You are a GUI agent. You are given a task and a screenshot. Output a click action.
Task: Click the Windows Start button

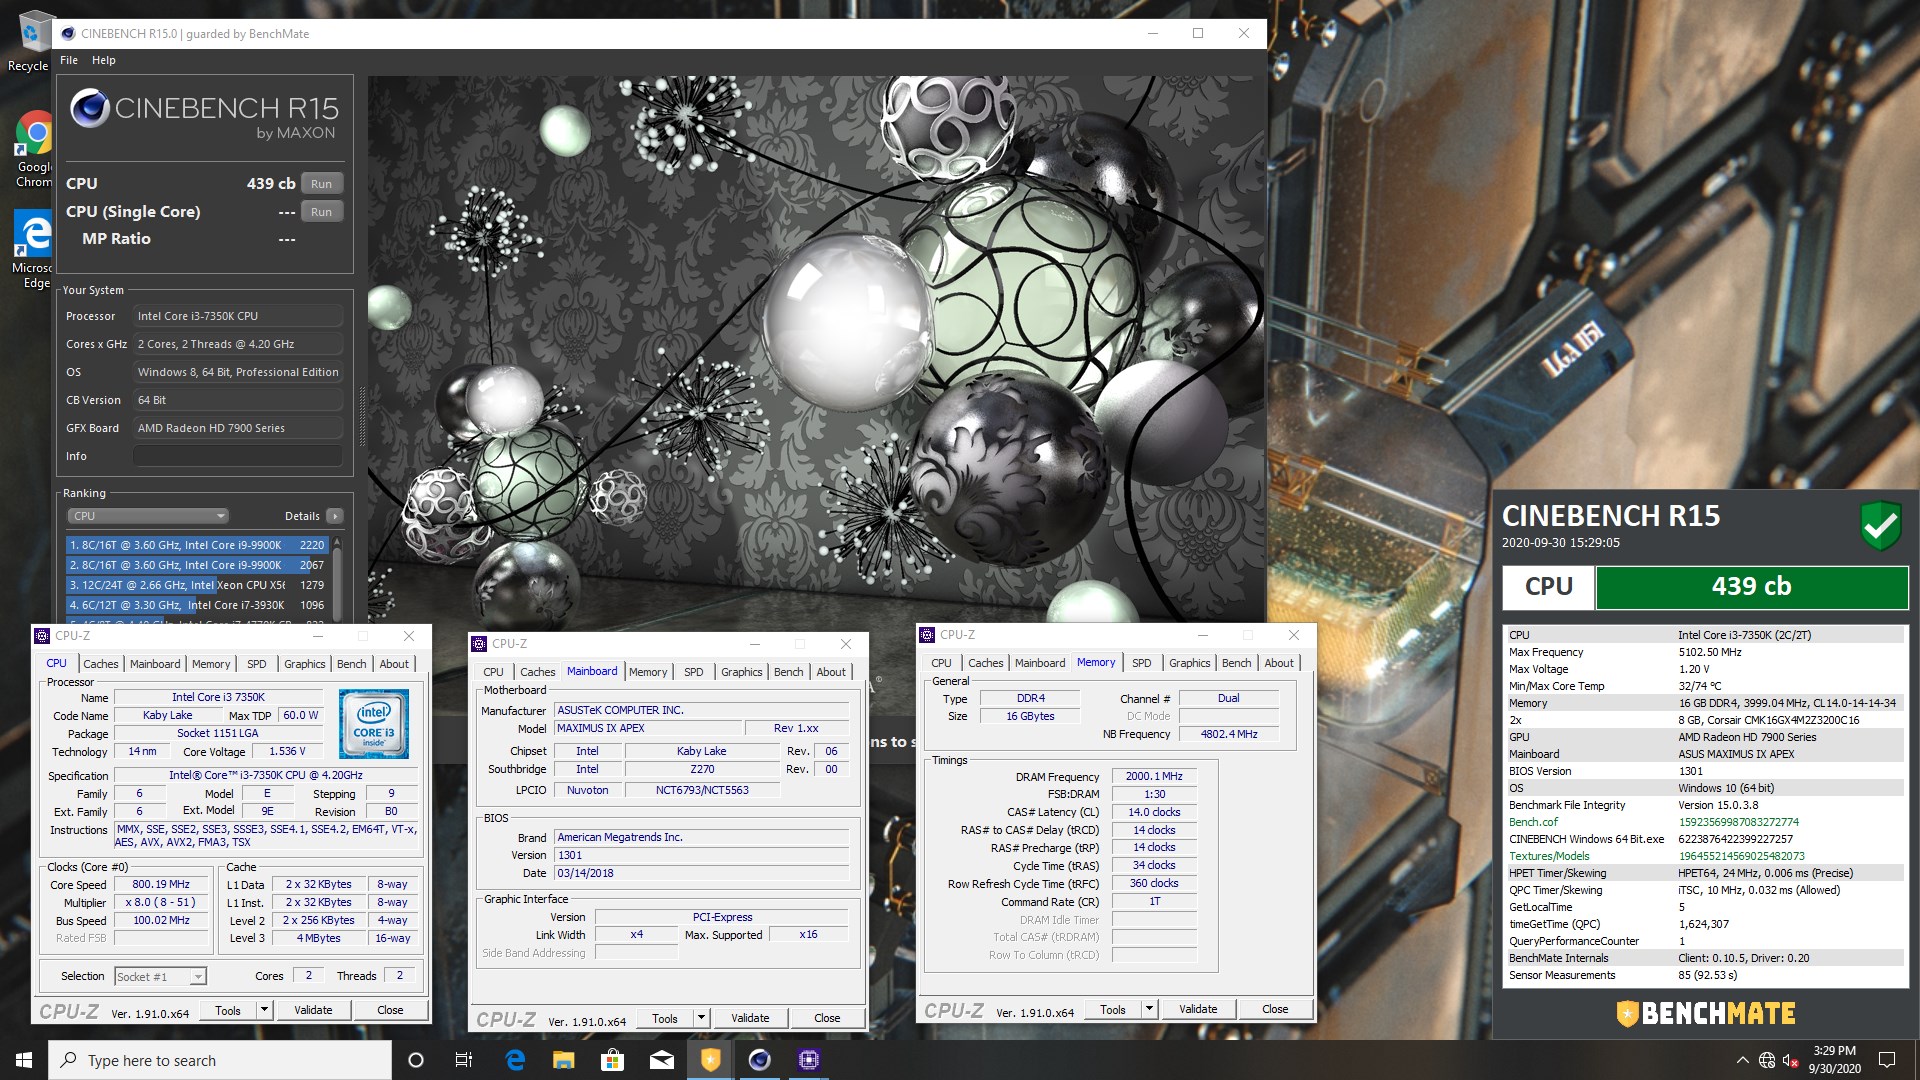pos(24,1060)
